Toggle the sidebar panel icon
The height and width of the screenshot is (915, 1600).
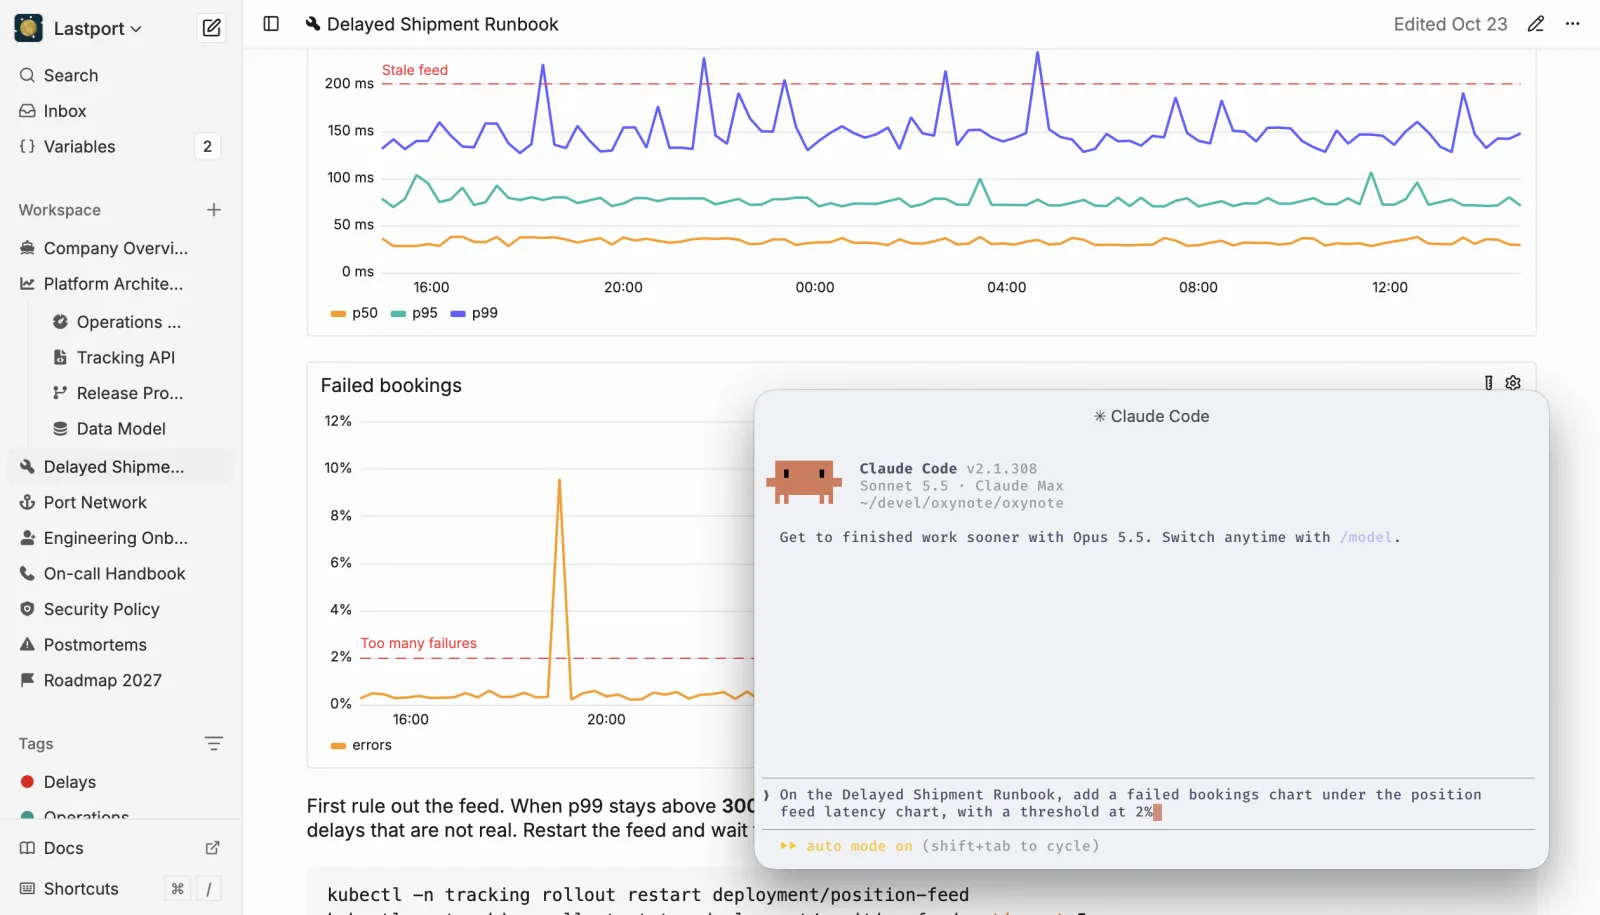coord(271,24)
